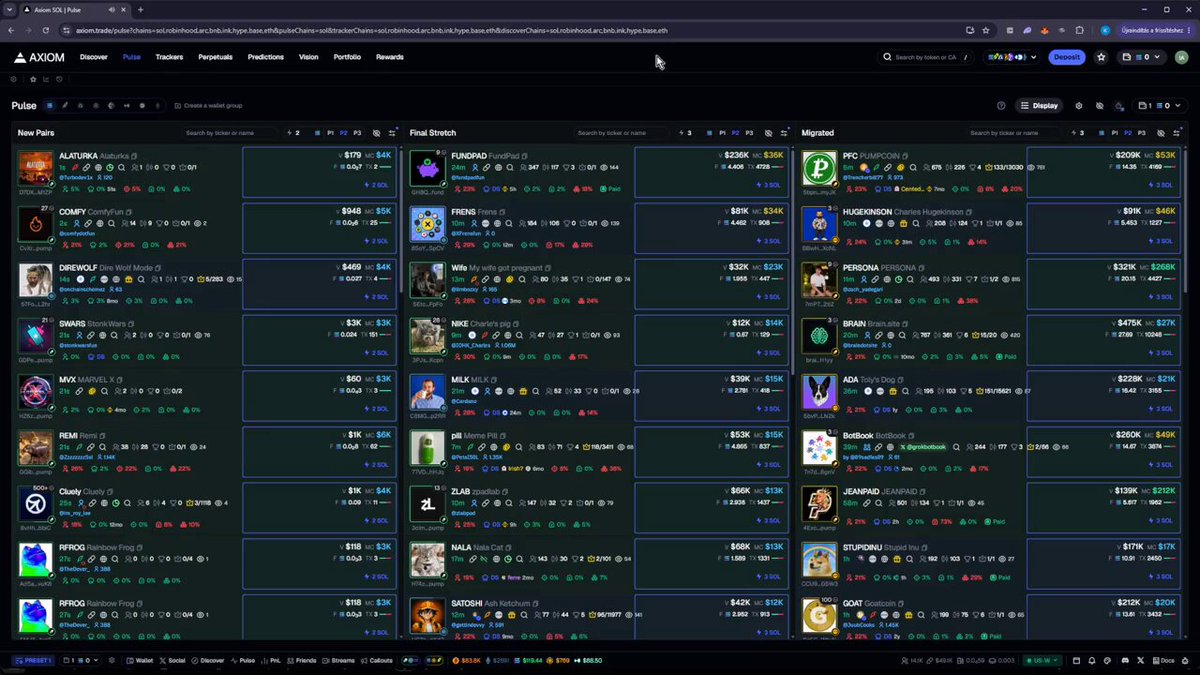Open the Migrated column filter settings icon
Viewport: 1200px width, 675px height.
1176,132
